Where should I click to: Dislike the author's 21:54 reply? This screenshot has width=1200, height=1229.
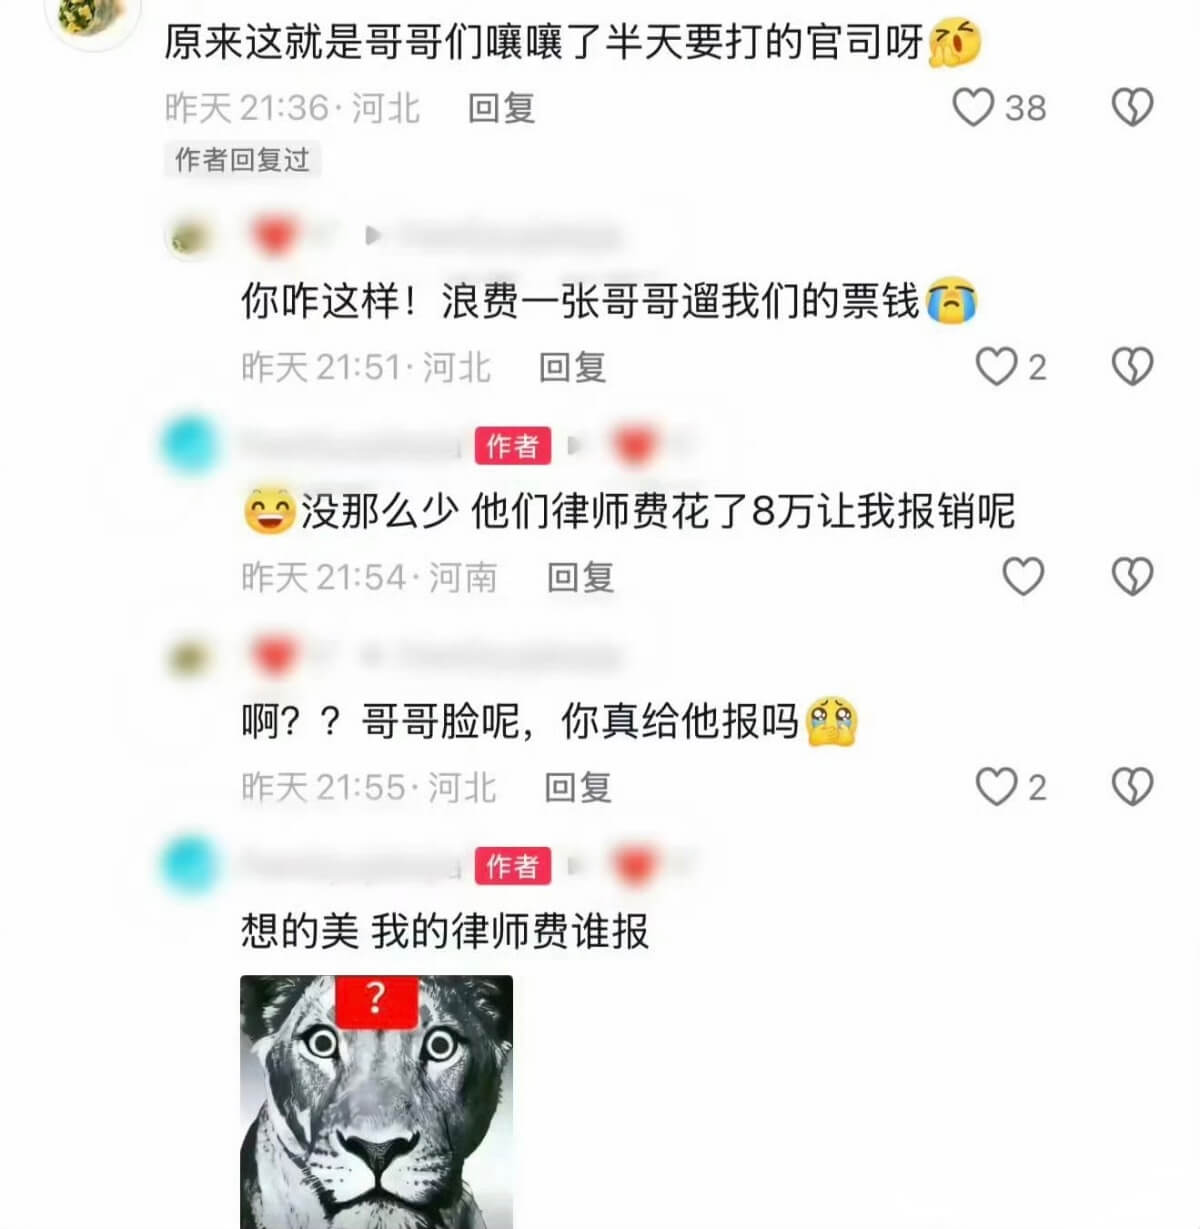pyautogui.click(x=1133, y=577)
